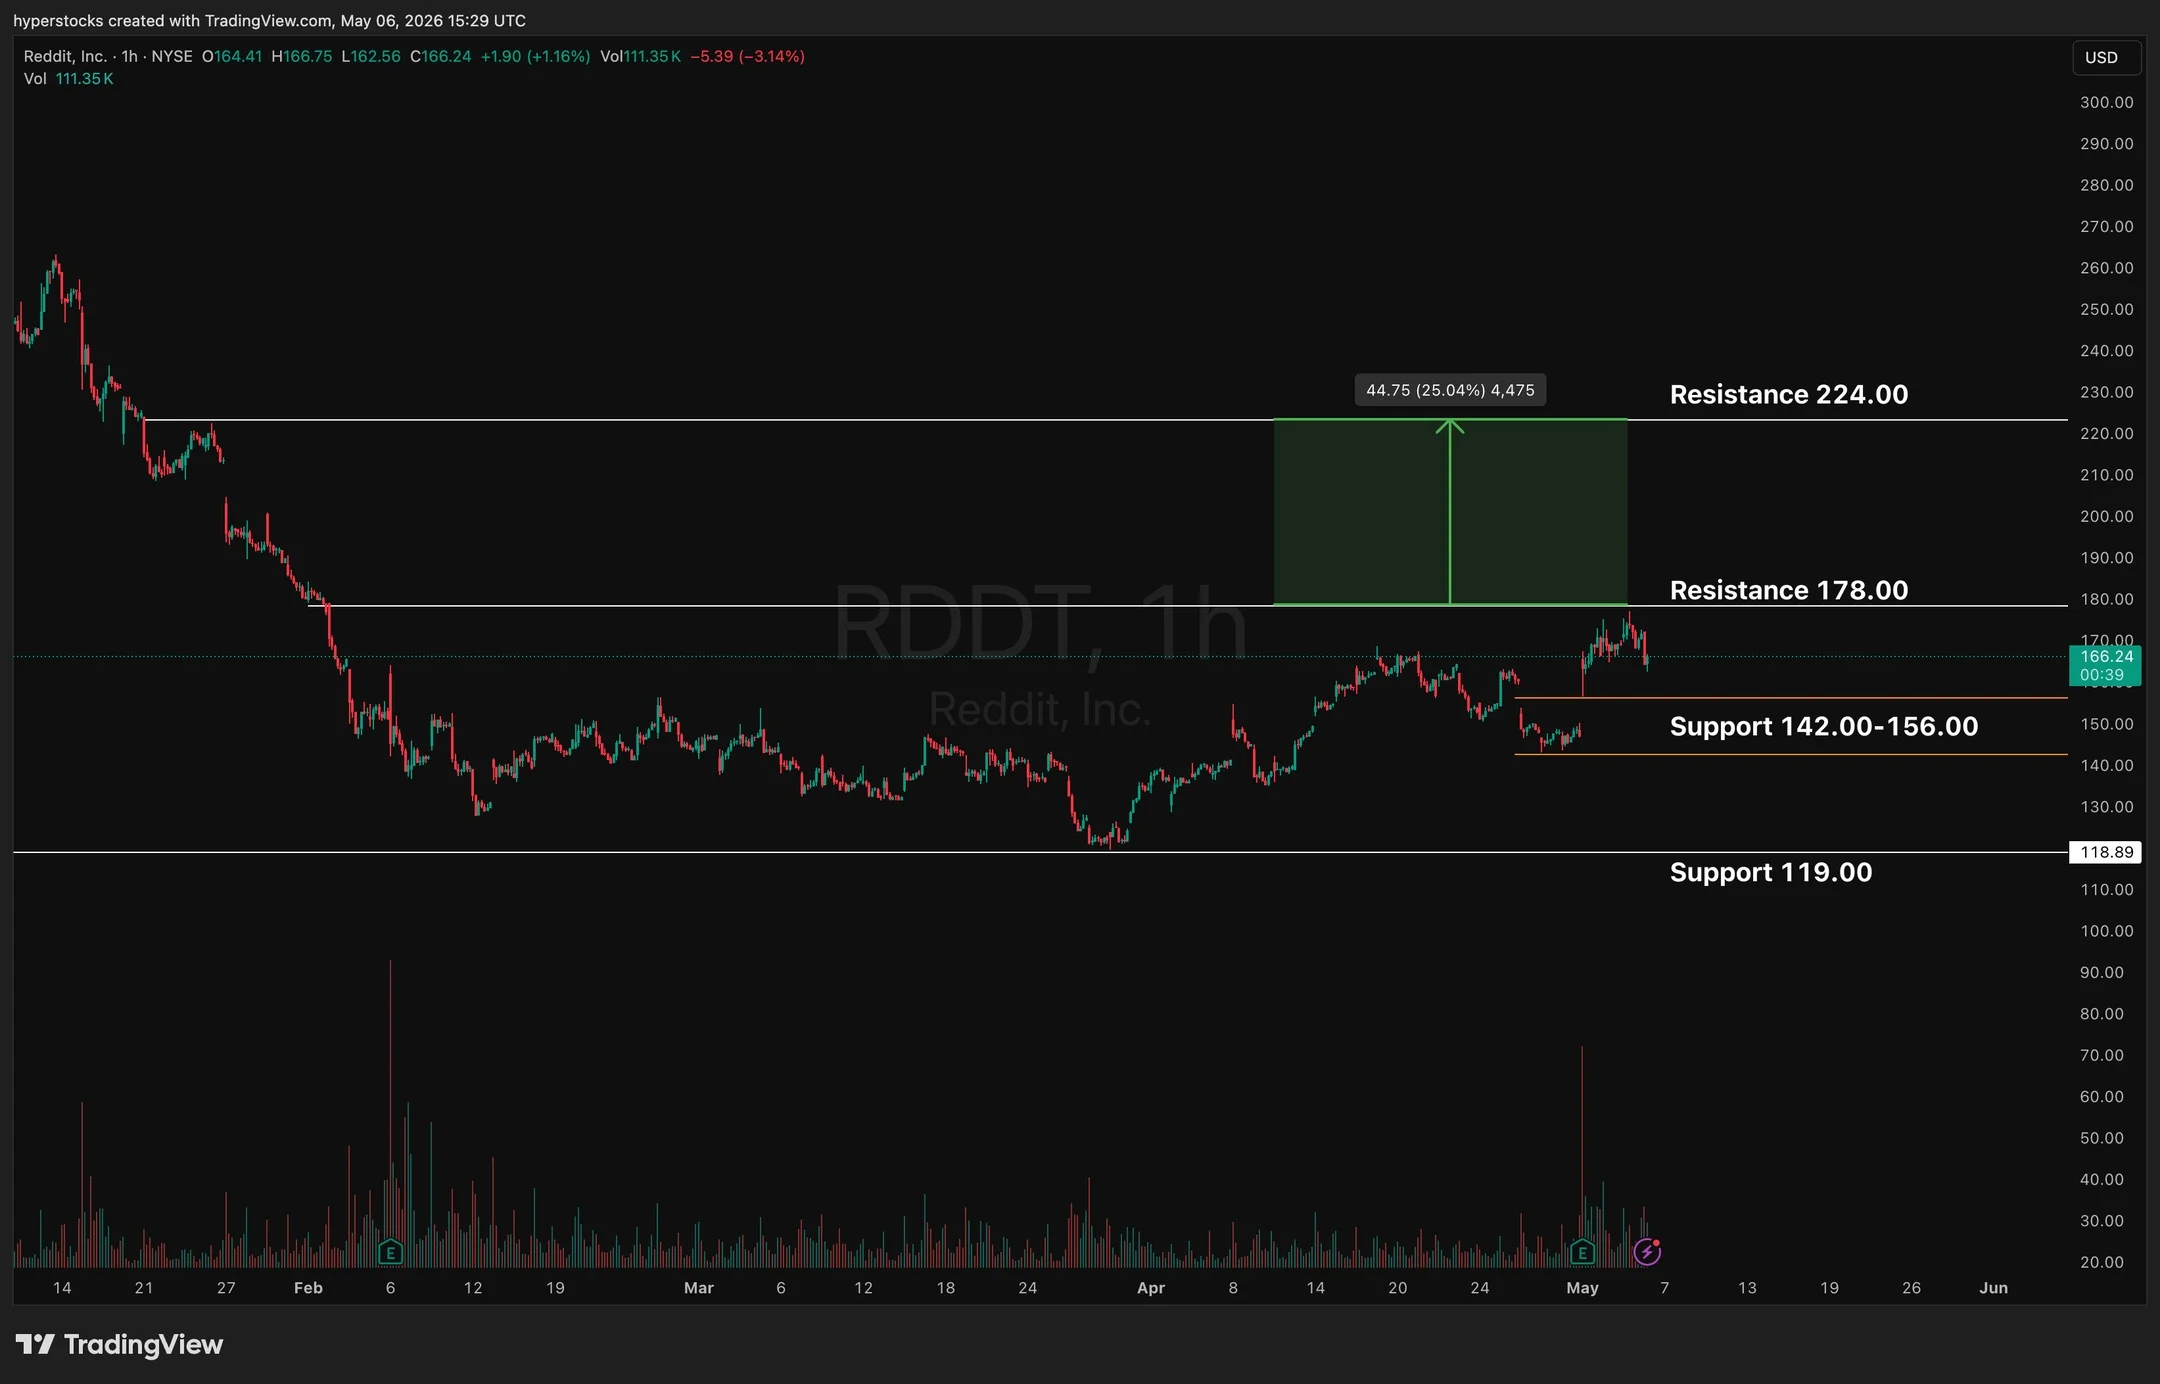Open the lightning bolt event marker
2160x1384 pixels.
(x=1646, y=1251)
